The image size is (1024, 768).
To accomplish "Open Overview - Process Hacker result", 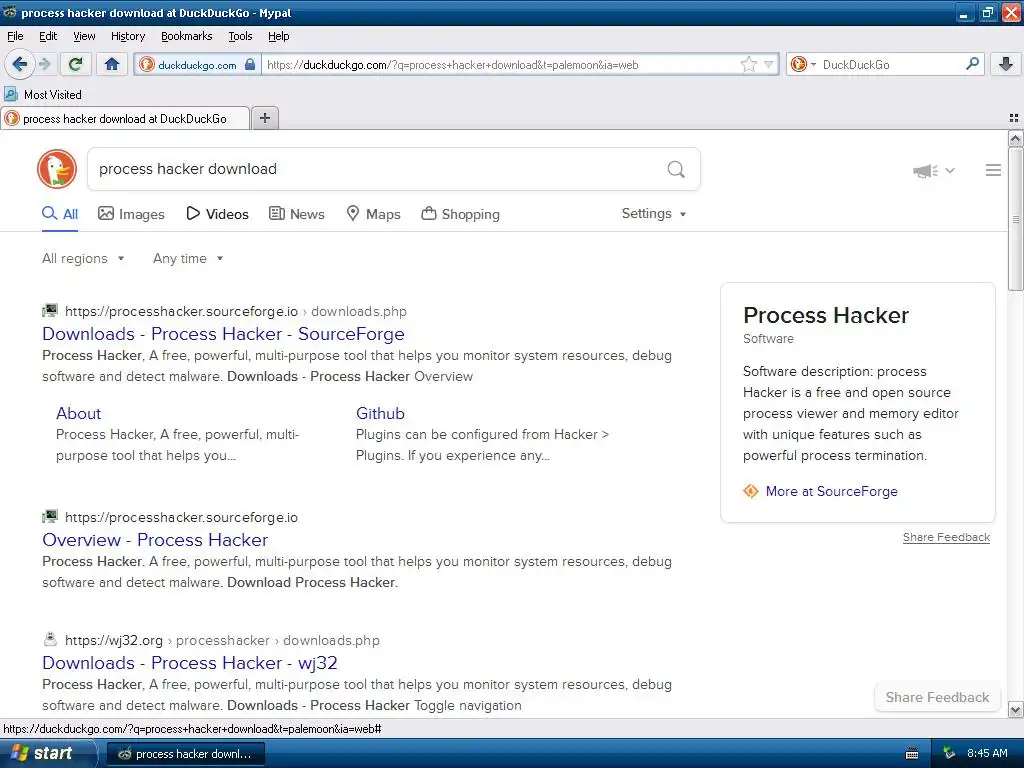I will (155, 540).
